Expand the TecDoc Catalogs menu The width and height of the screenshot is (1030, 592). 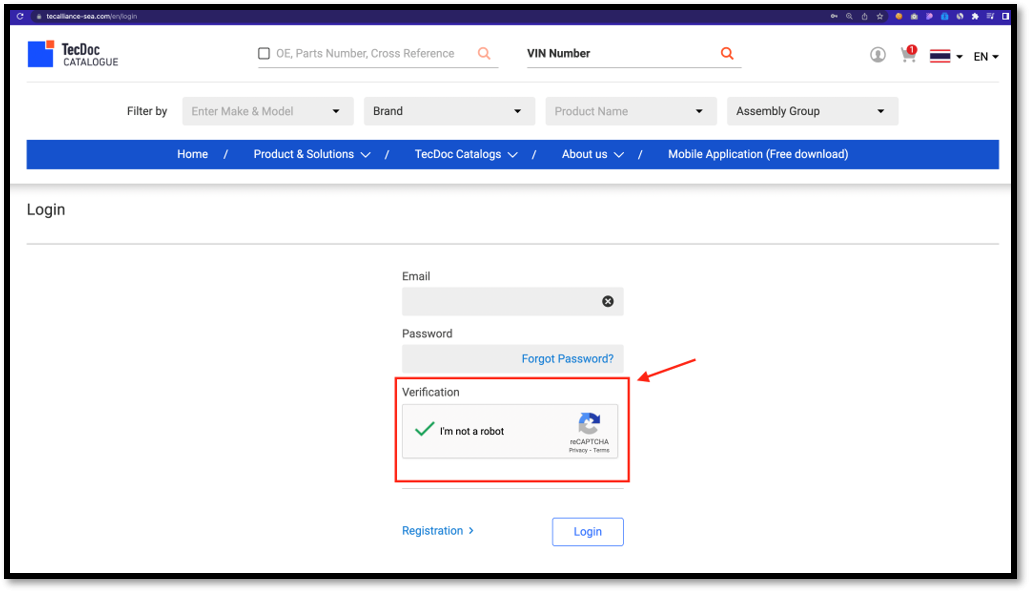click(x=466, y=154)
